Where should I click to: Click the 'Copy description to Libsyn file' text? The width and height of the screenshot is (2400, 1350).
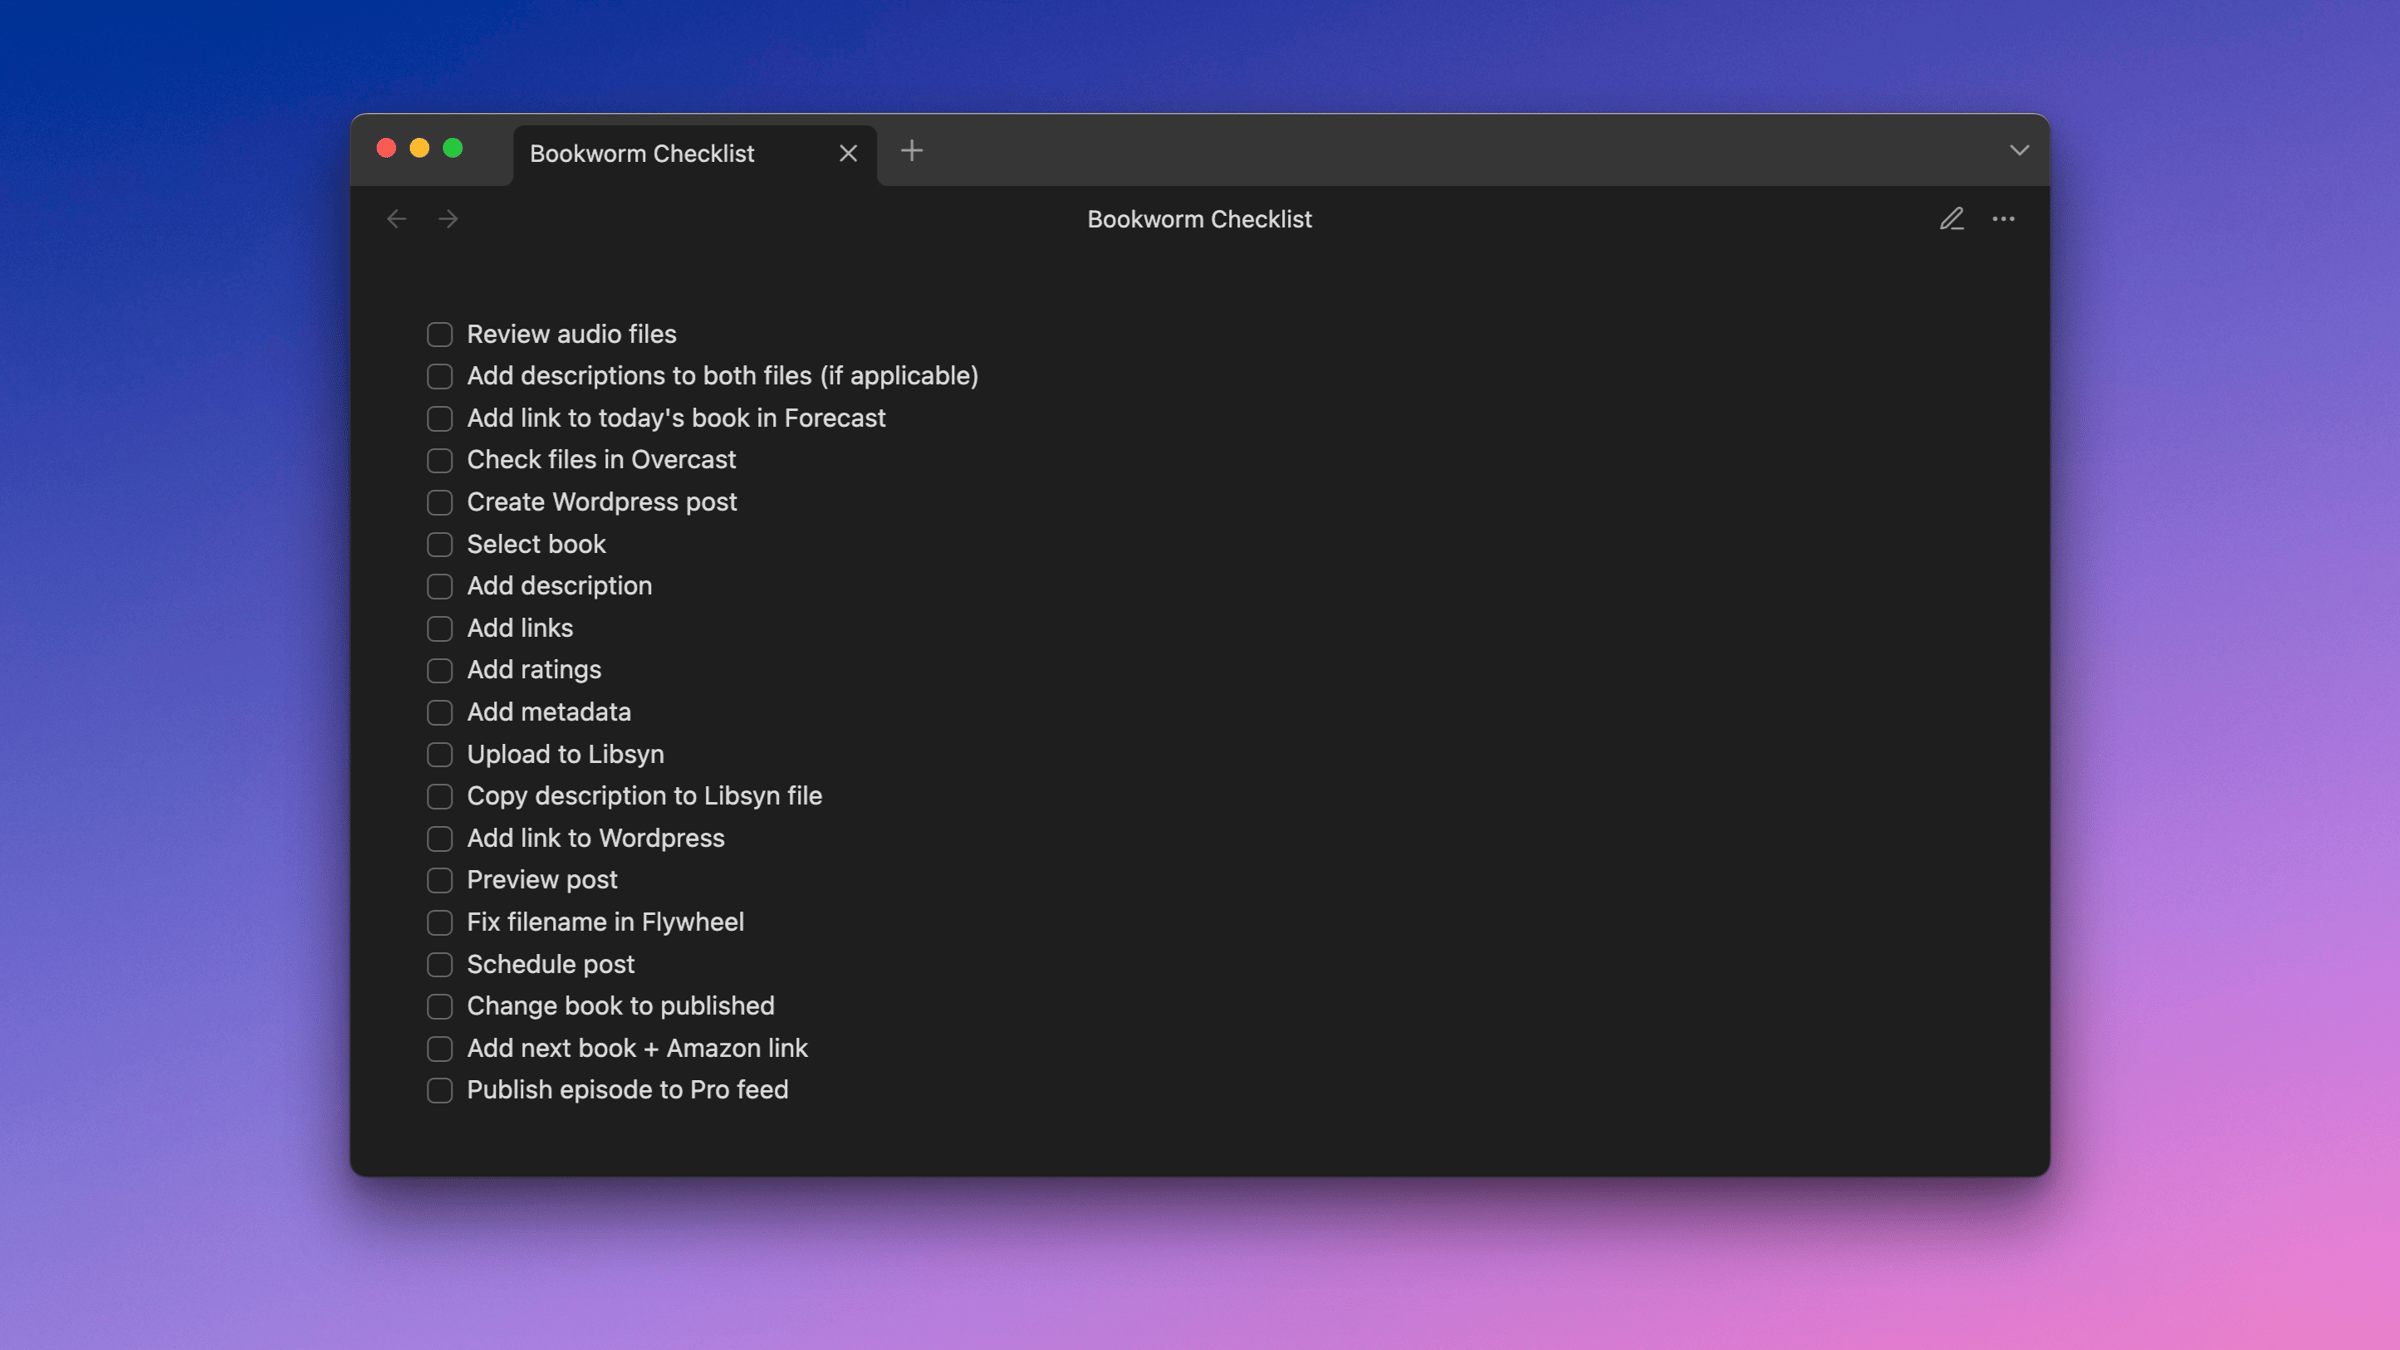click(644, 796)
